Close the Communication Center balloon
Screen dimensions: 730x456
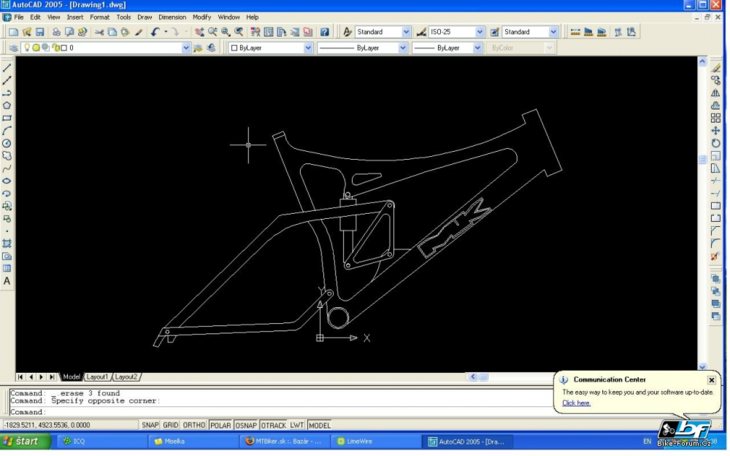click(713, 381)
